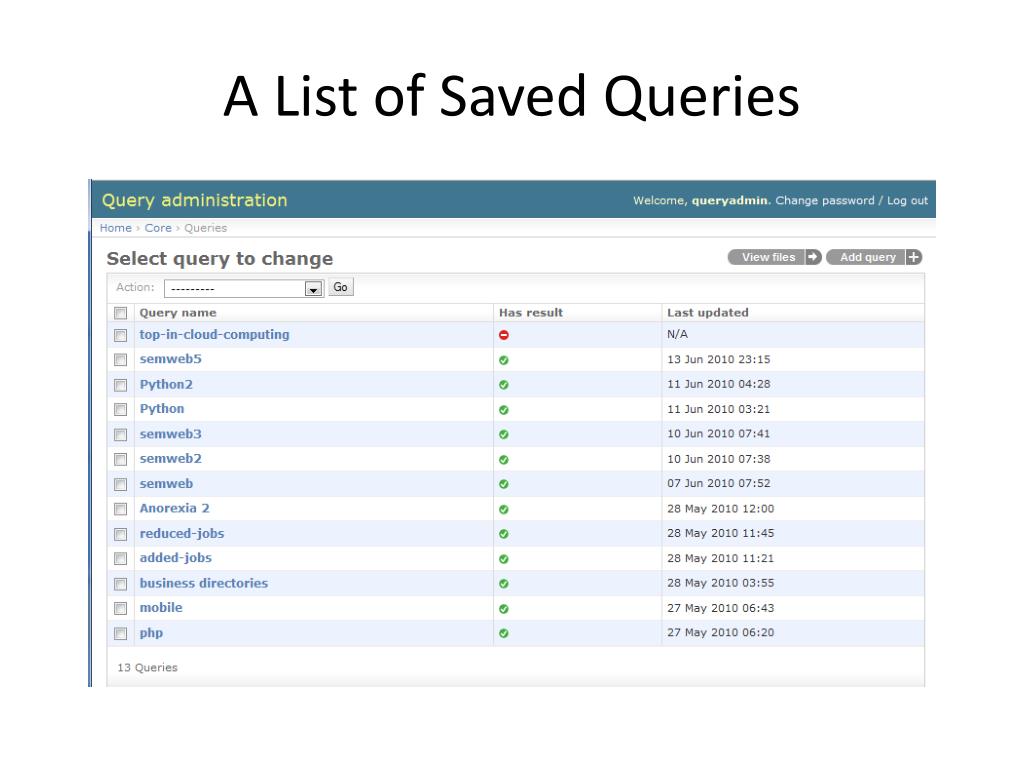Click the date 13 Jun 2010 23:15
Screen dimensions: 1024x768
tap(718, 360)
